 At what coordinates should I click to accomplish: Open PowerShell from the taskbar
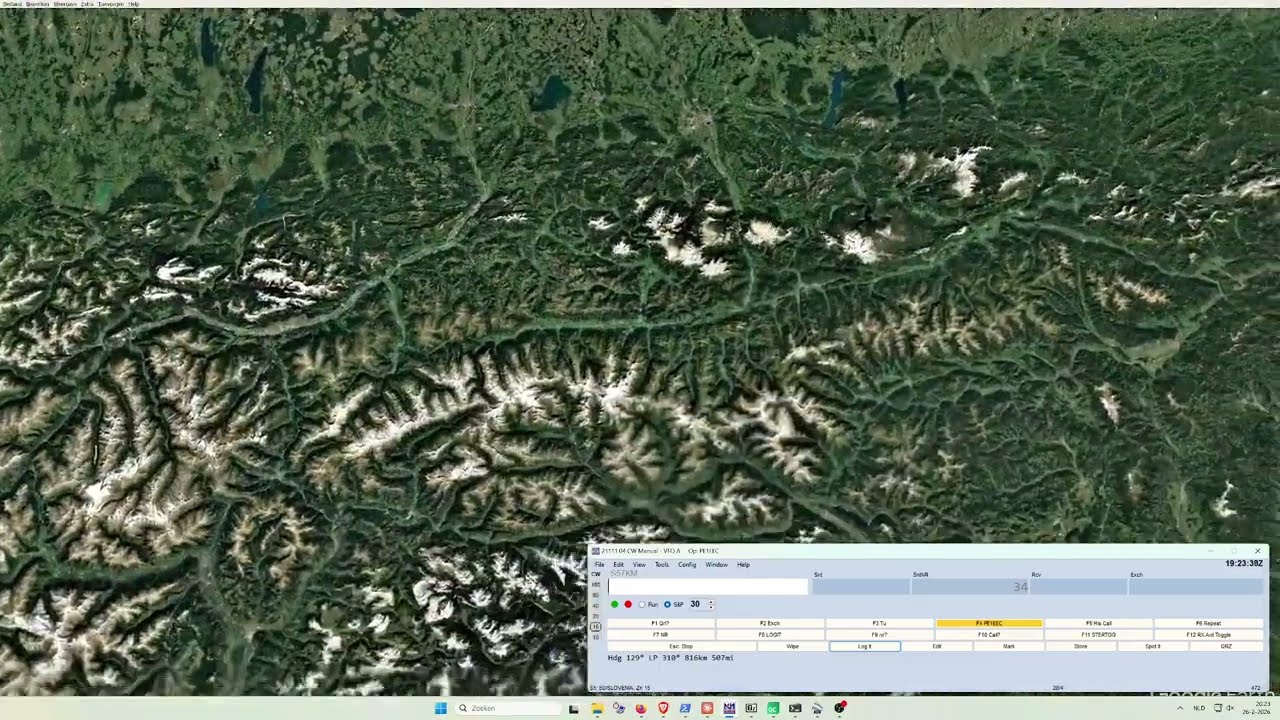tap(685, 708)
